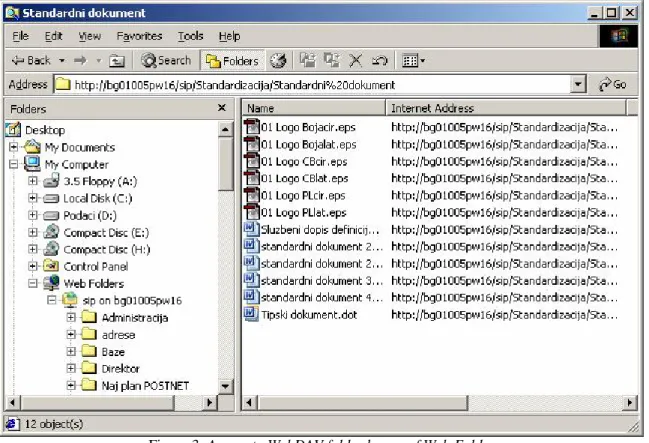649x443 pixels.
Task: Click the Web Folders icon
Action: coord(51,283)
